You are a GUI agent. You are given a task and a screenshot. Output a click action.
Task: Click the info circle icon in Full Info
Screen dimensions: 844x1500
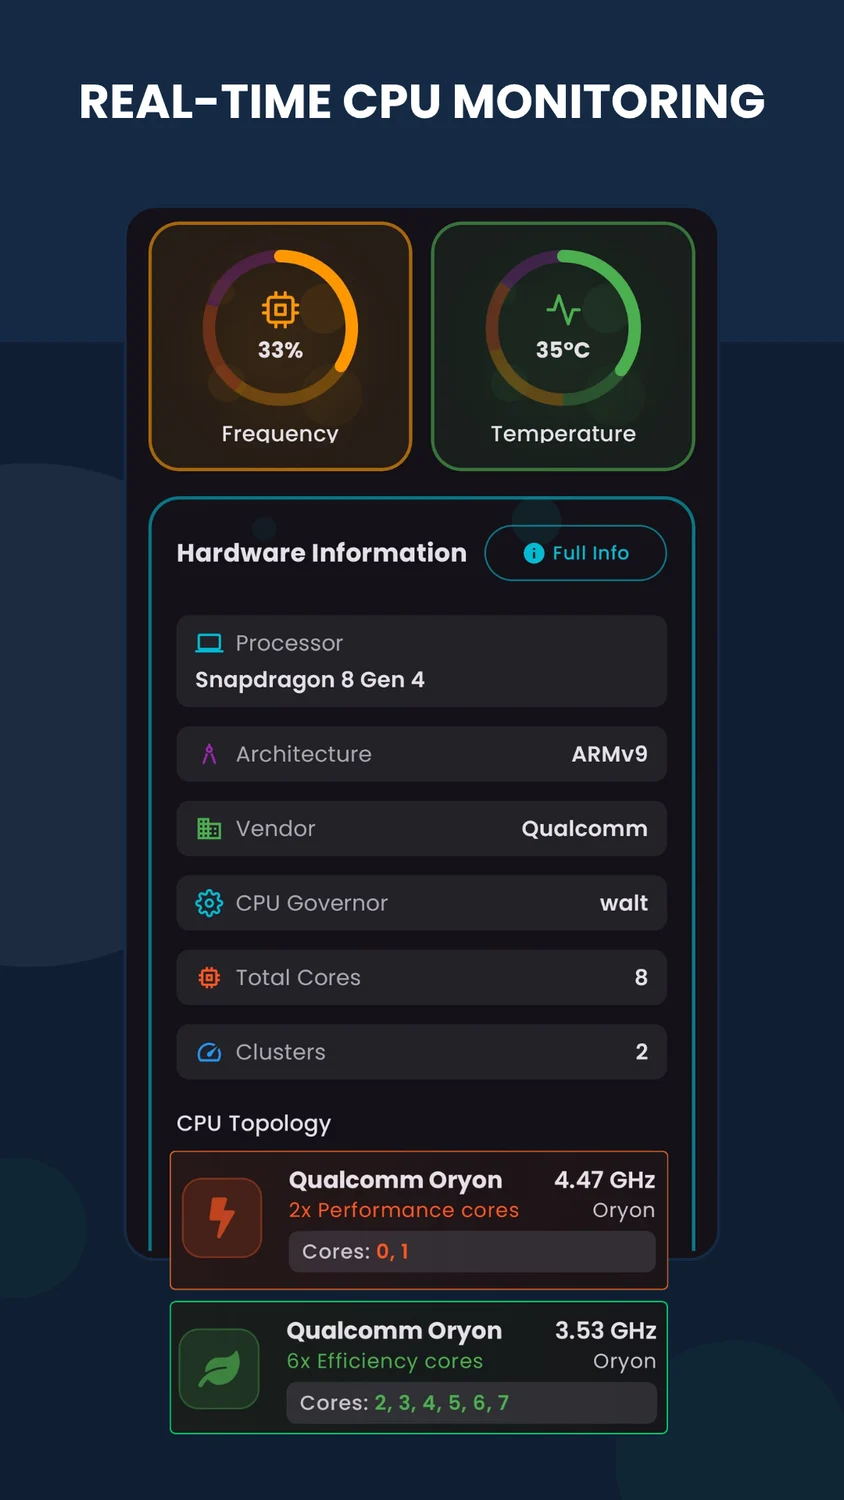coord(534,553)
